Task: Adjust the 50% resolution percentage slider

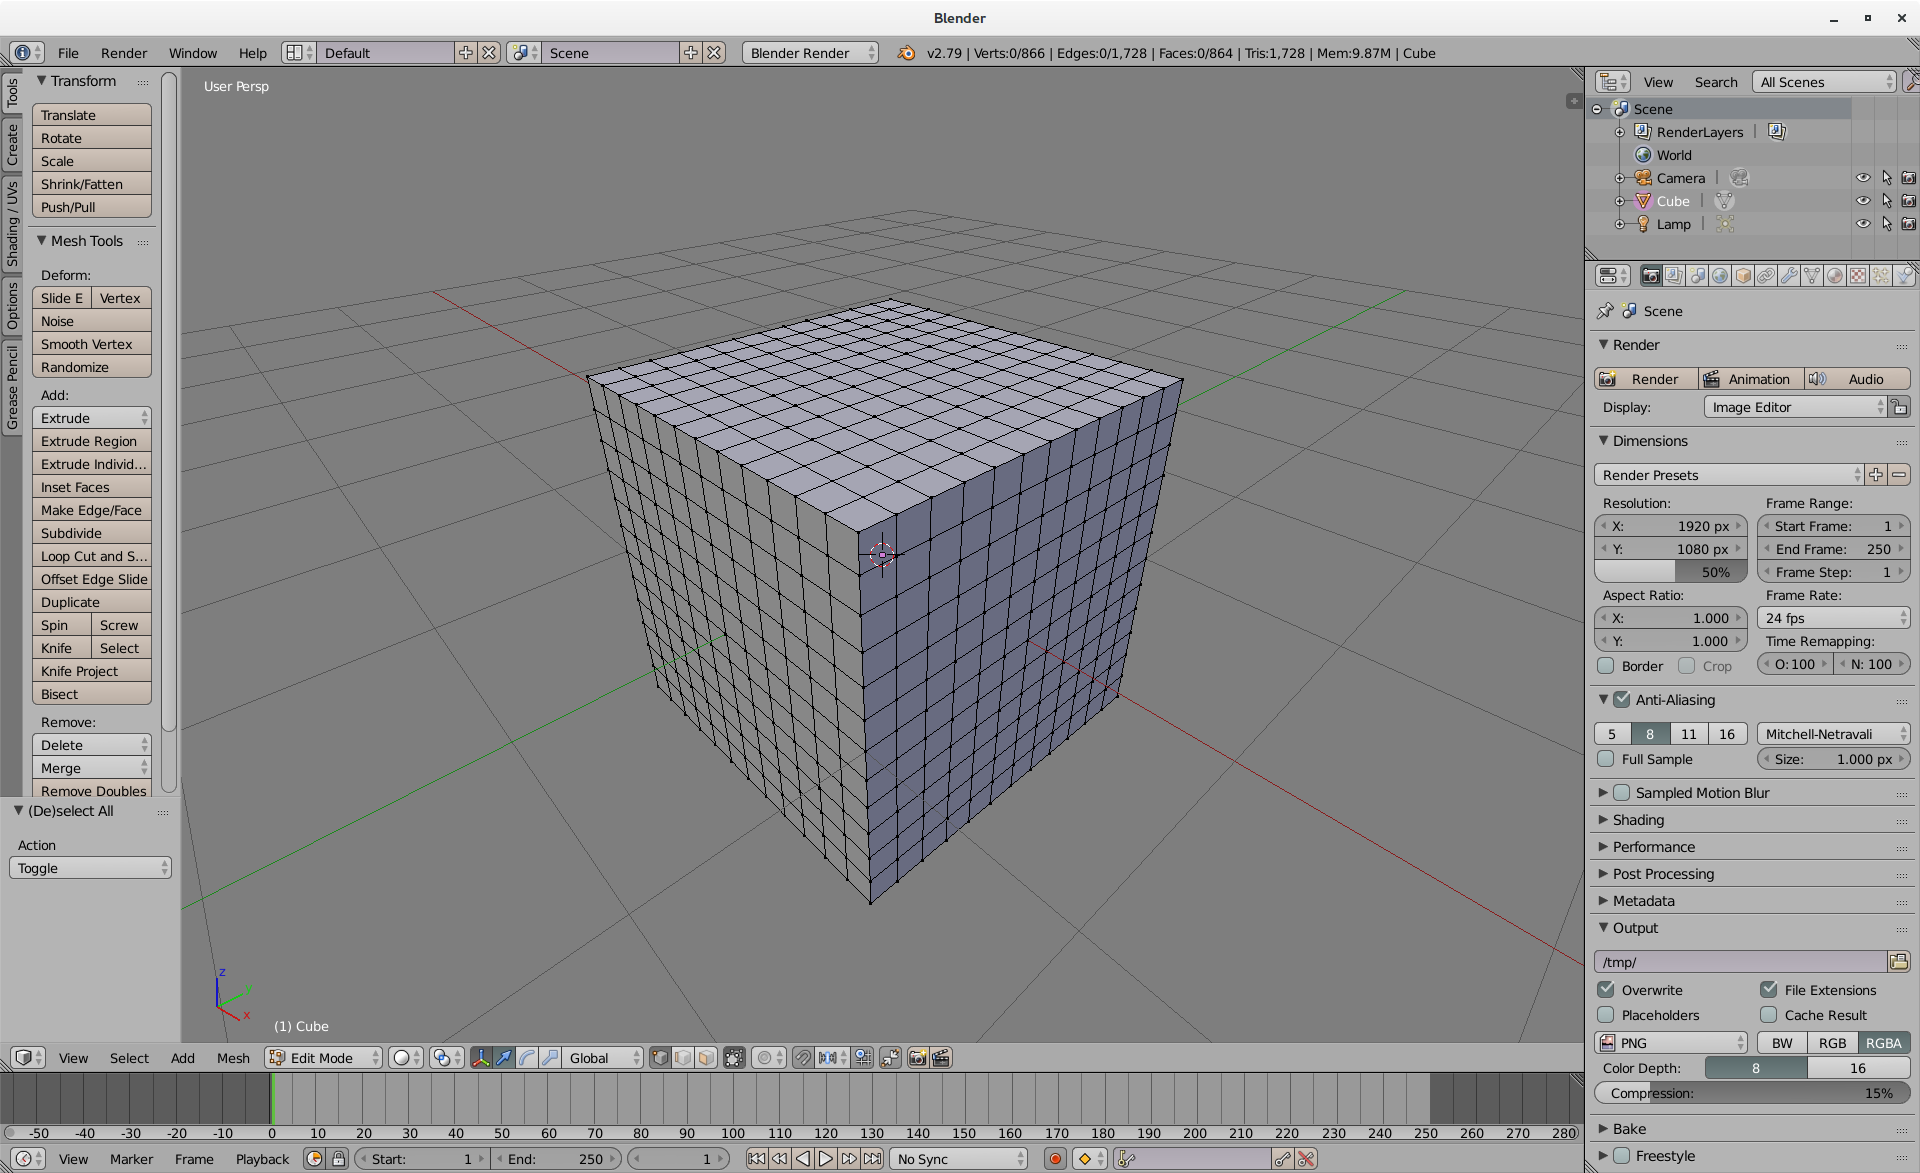Action: click(1671, 572)
